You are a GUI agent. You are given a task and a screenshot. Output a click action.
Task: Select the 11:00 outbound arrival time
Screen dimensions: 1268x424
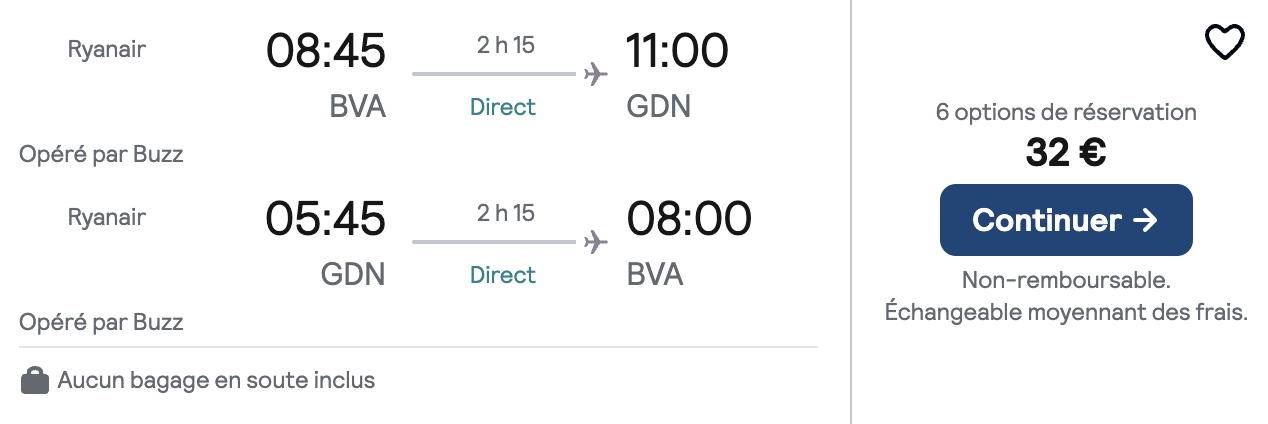(677, 52)
